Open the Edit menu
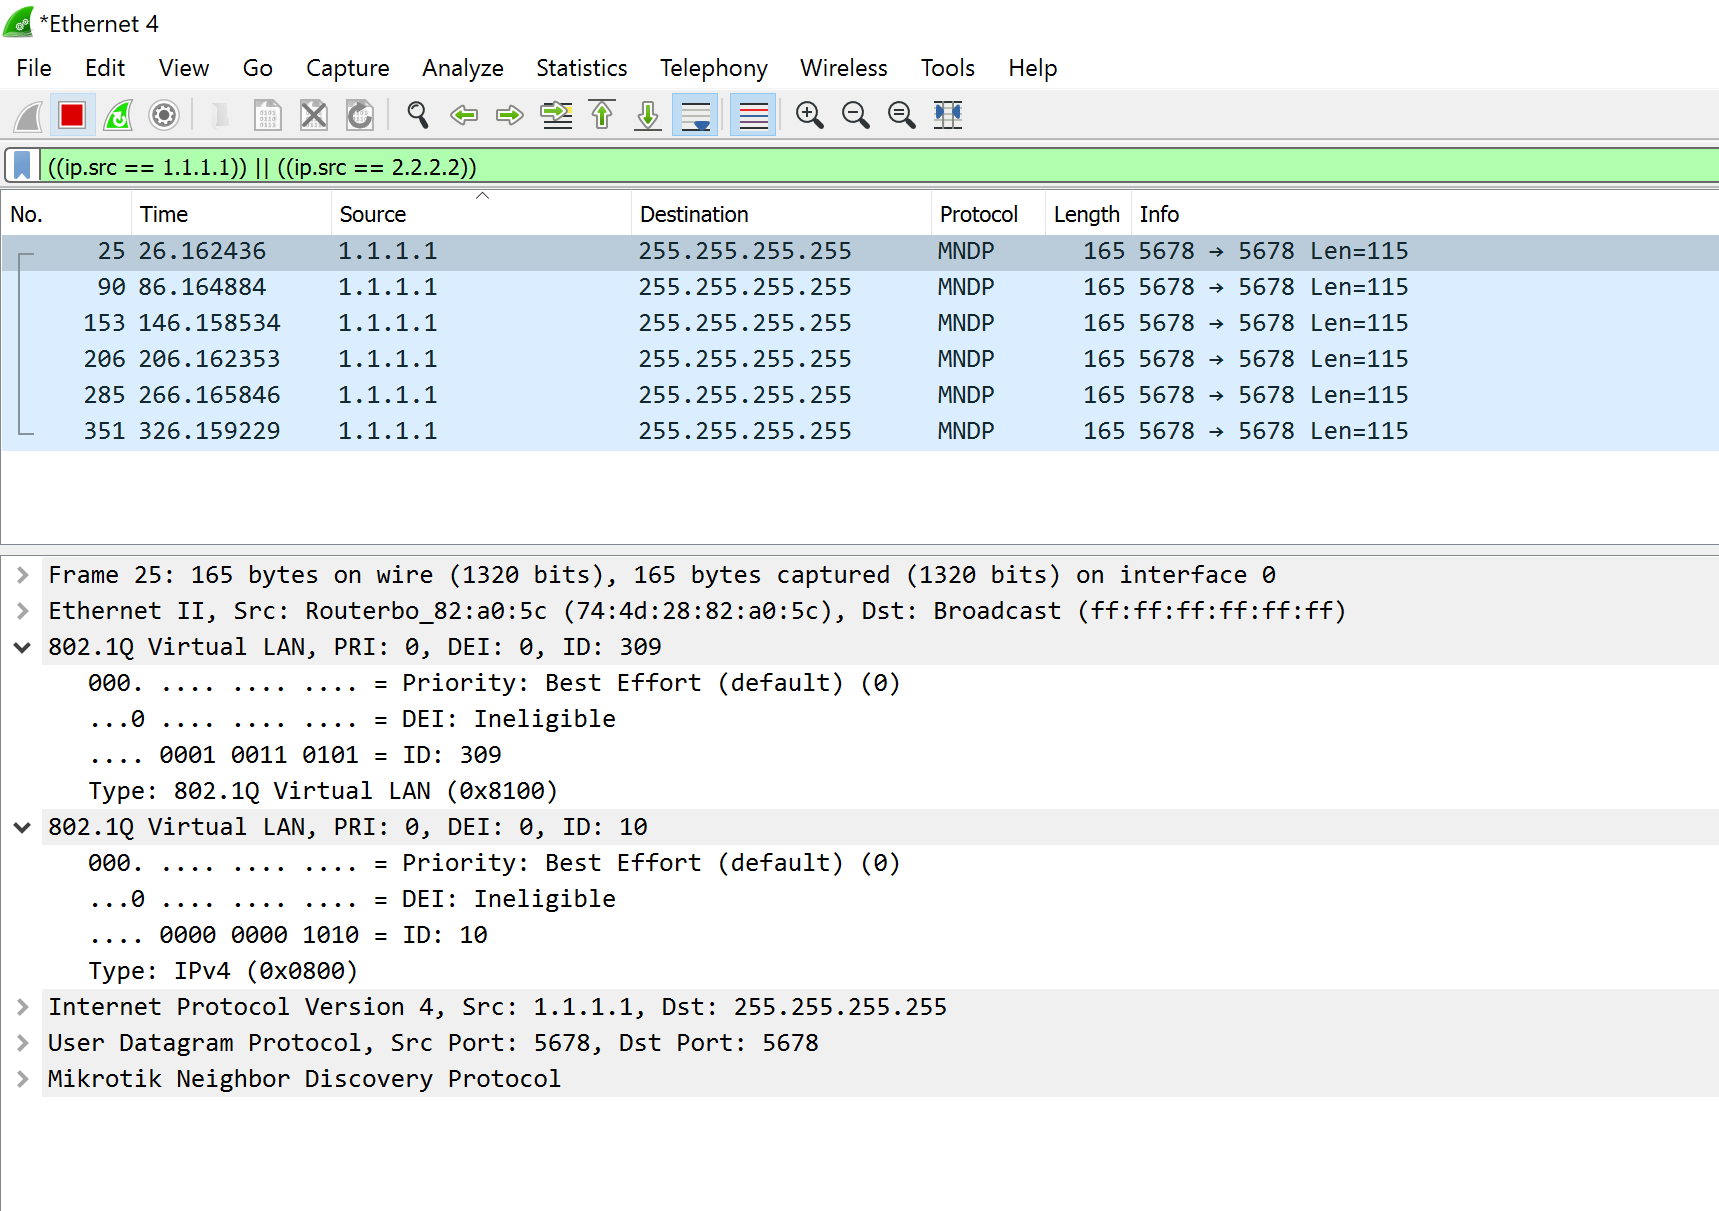The image size is (1719, 1211). [105, 68]
